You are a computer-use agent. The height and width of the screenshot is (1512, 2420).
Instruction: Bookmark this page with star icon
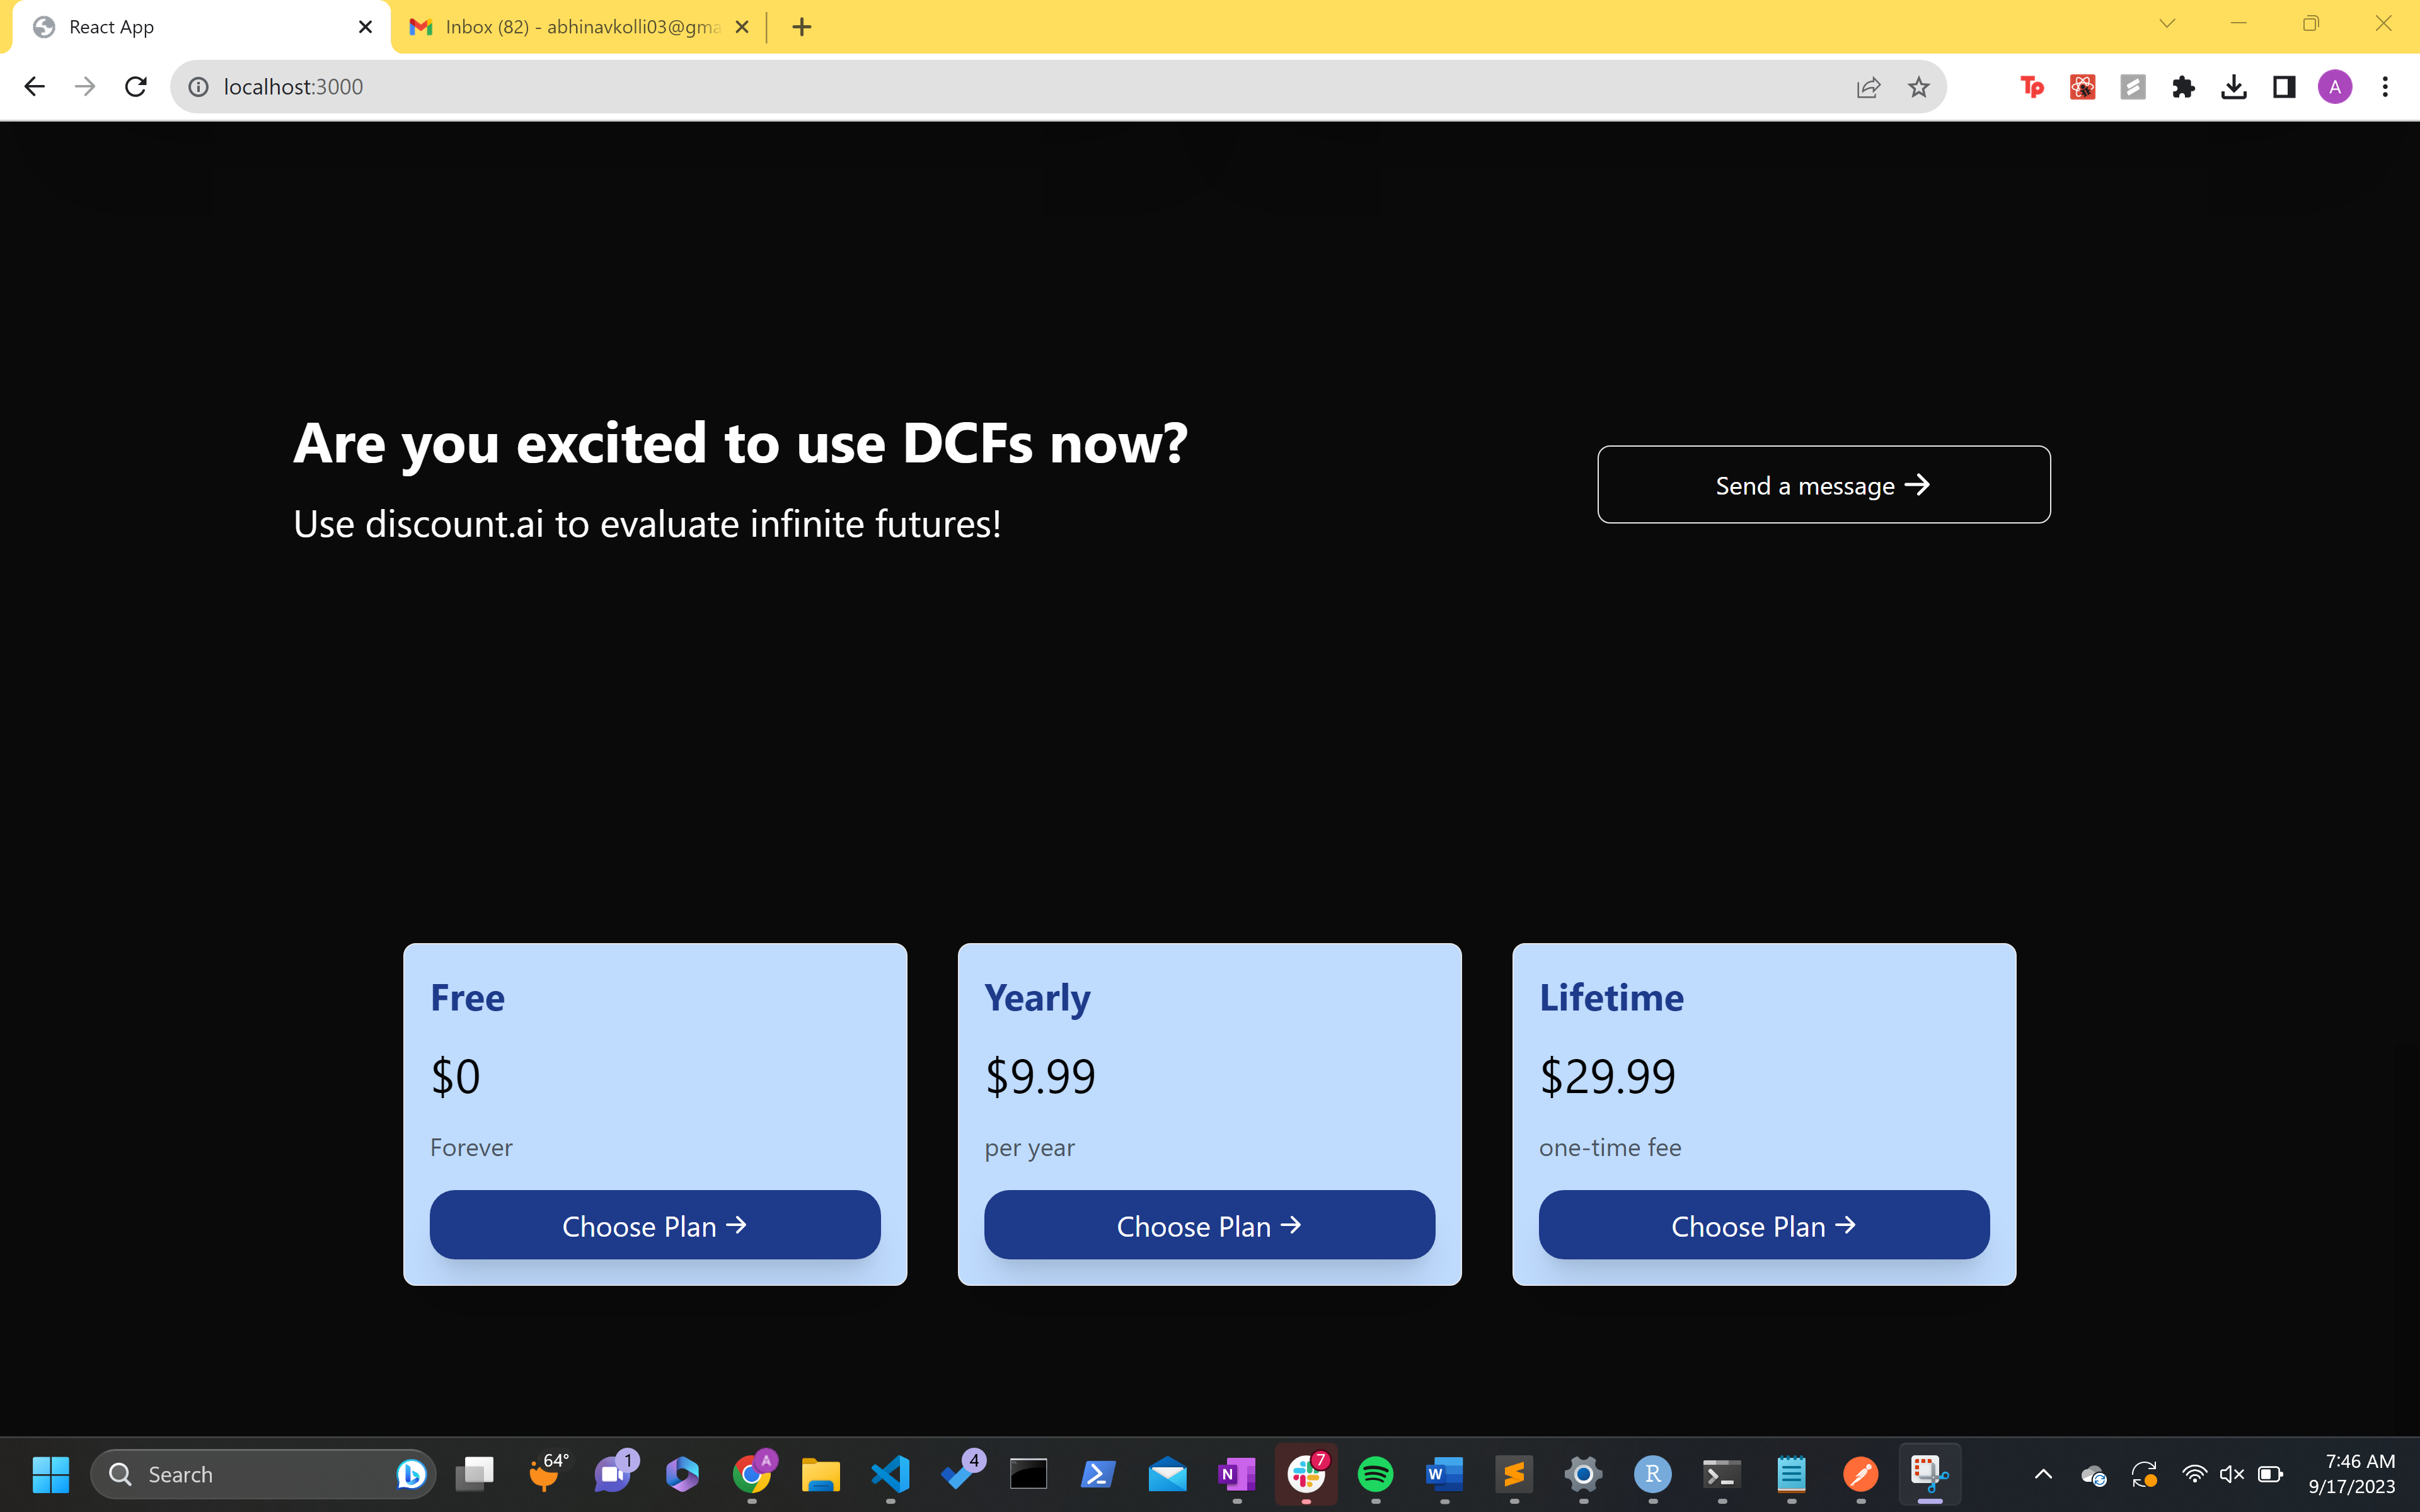pyautogui.click(x=1918, y=87)
